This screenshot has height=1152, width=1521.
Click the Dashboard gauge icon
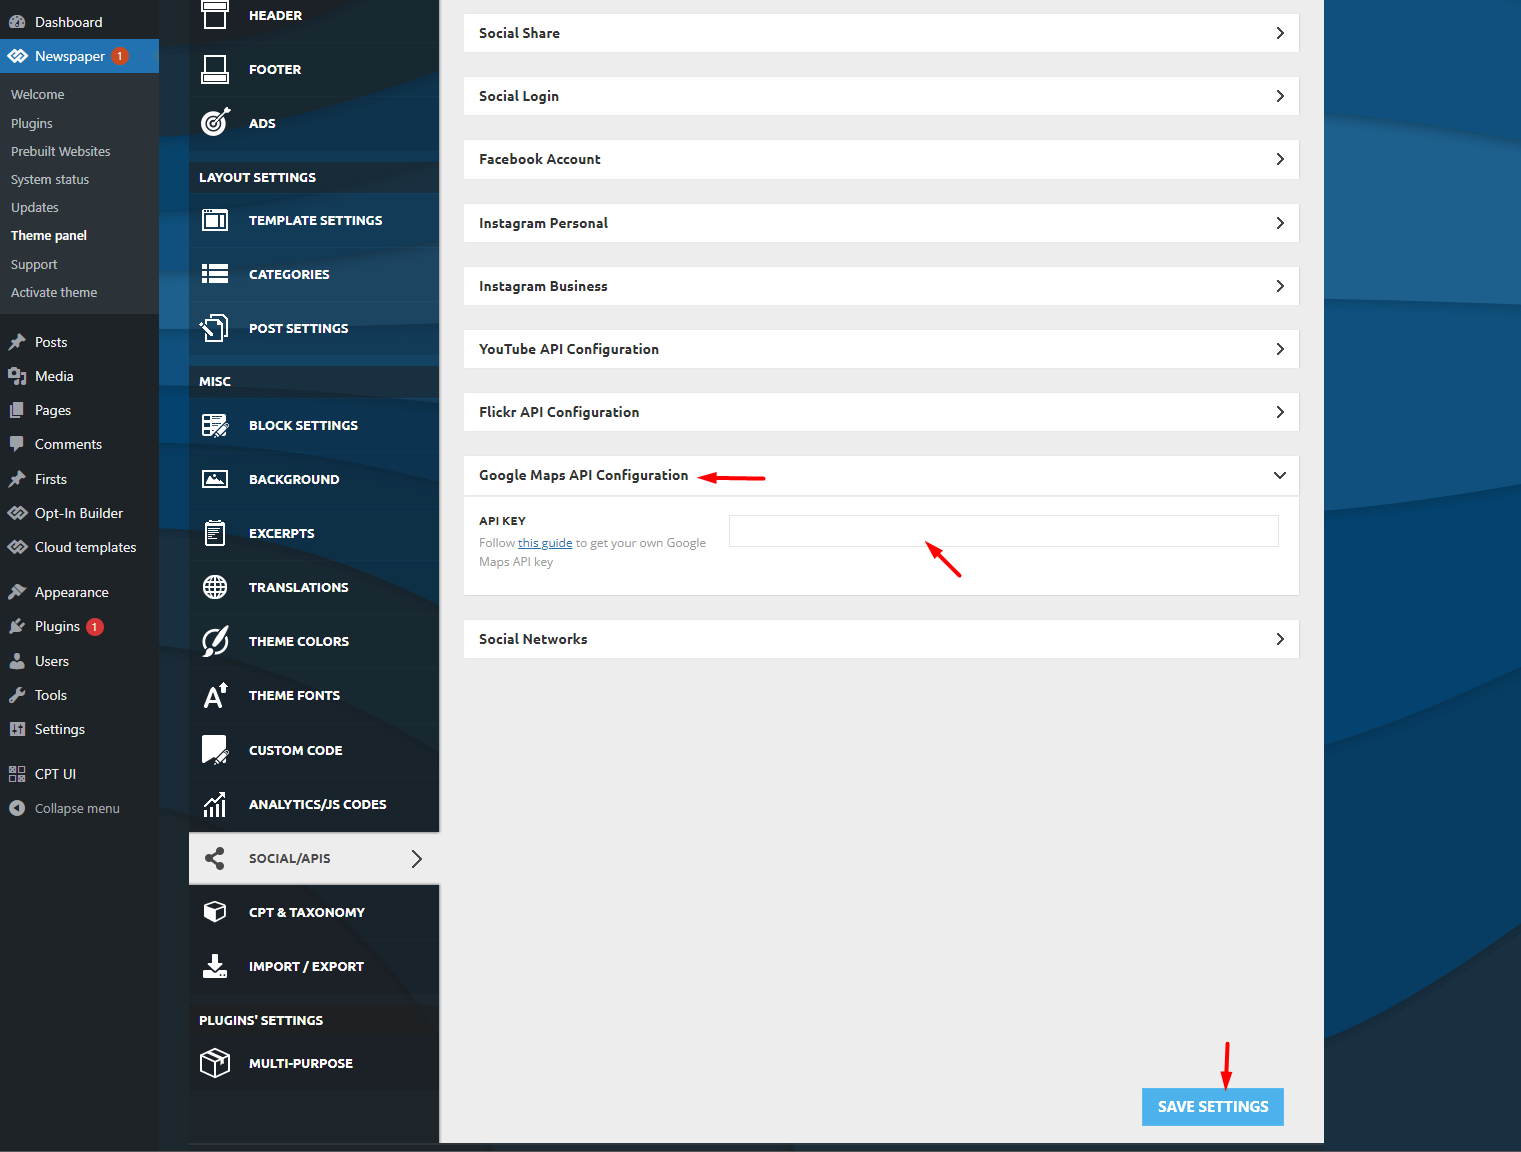(x=17, y=22)
